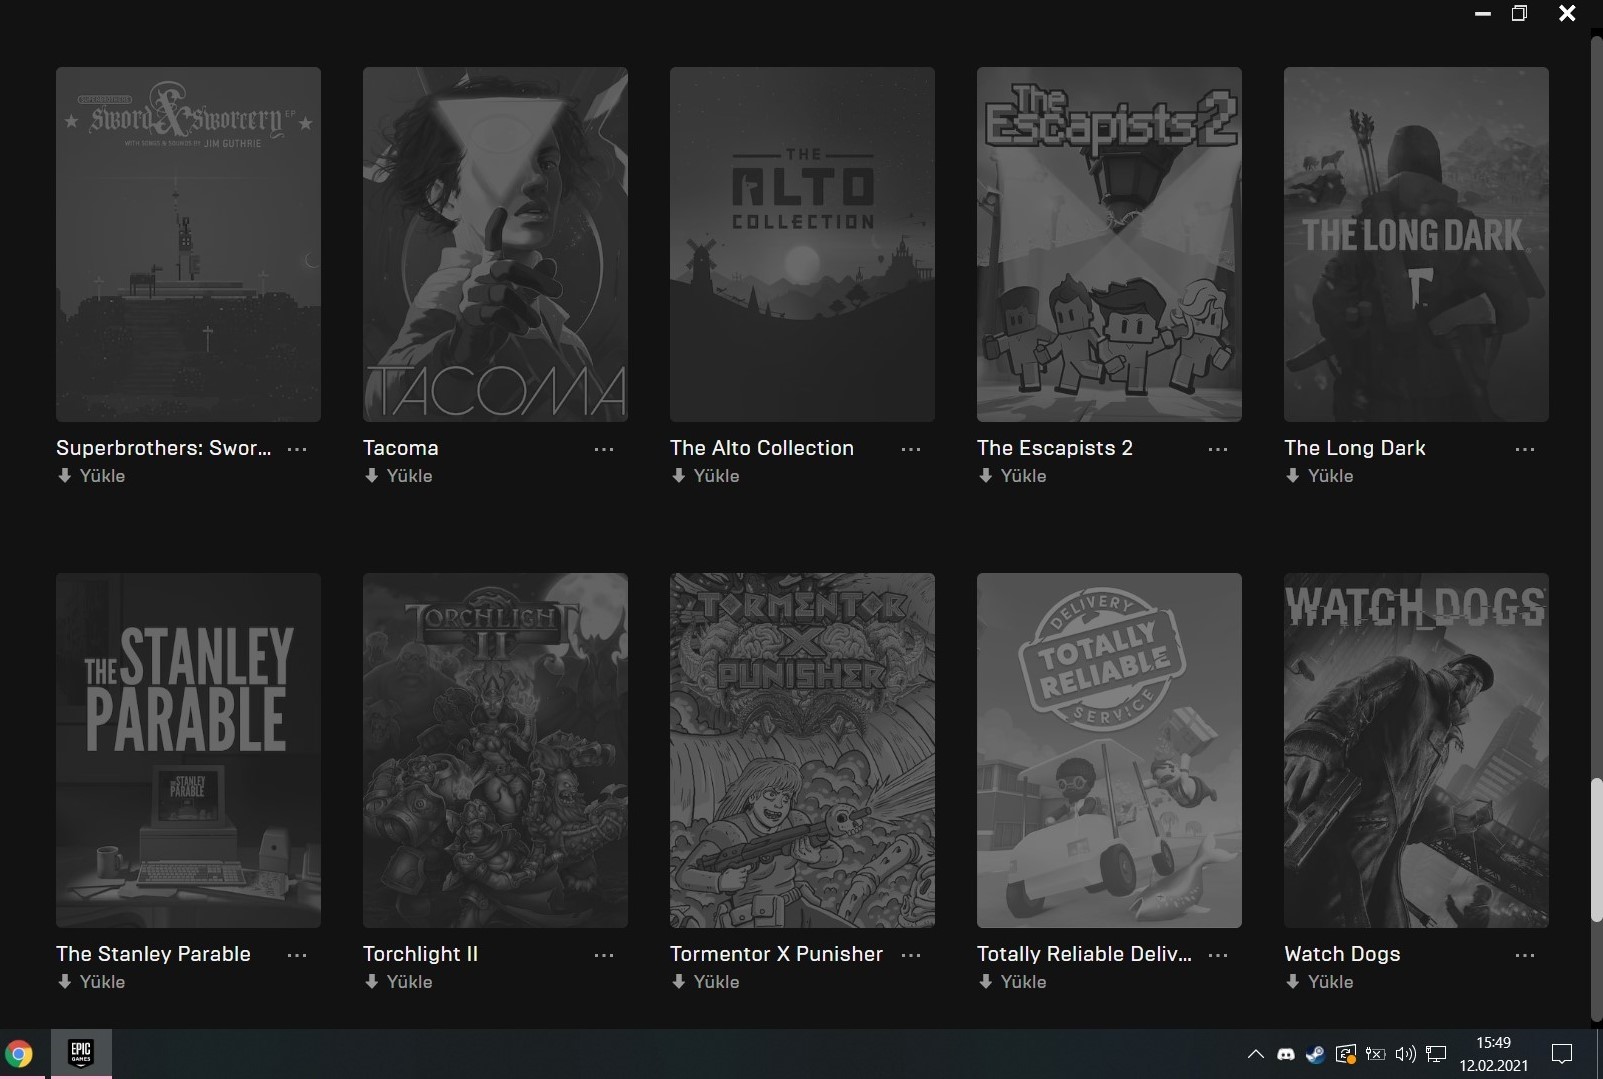Open the Watch Dogs cover thumbnail
The height and width of the screenshot is (1079, 1603).
tap(1416, 750)
